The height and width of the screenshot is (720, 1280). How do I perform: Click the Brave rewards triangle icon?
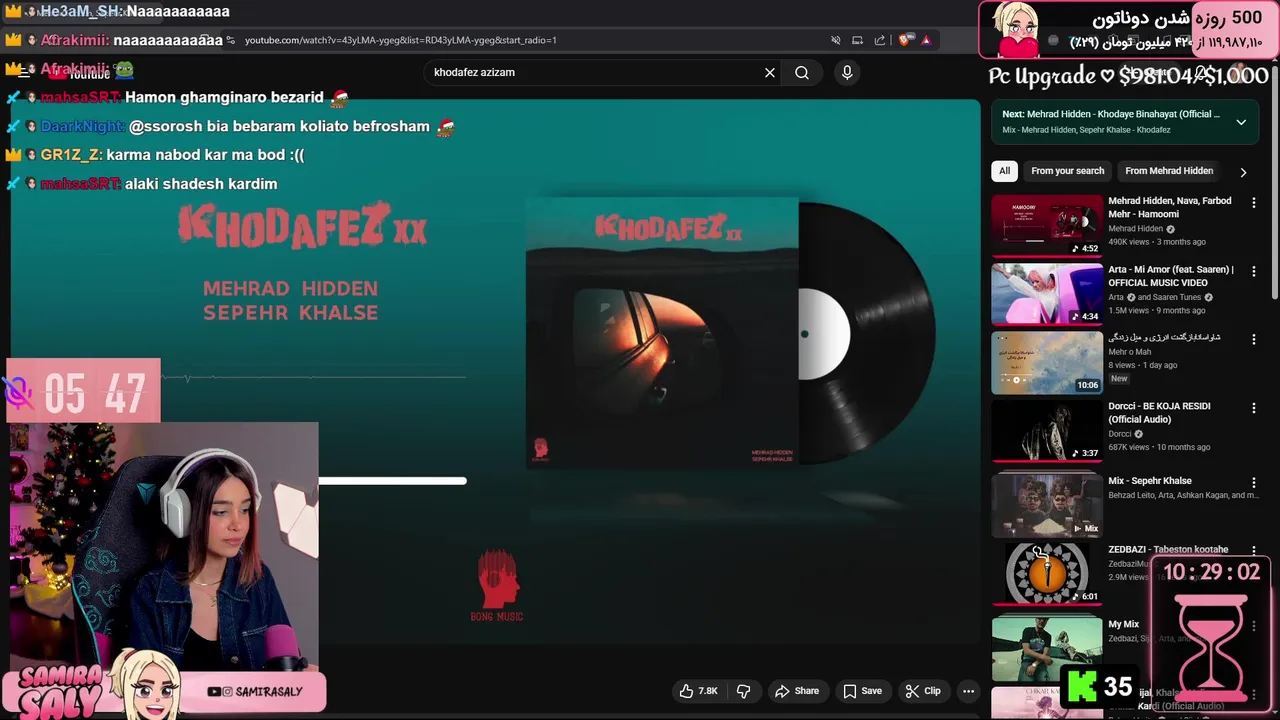[926, 40]
